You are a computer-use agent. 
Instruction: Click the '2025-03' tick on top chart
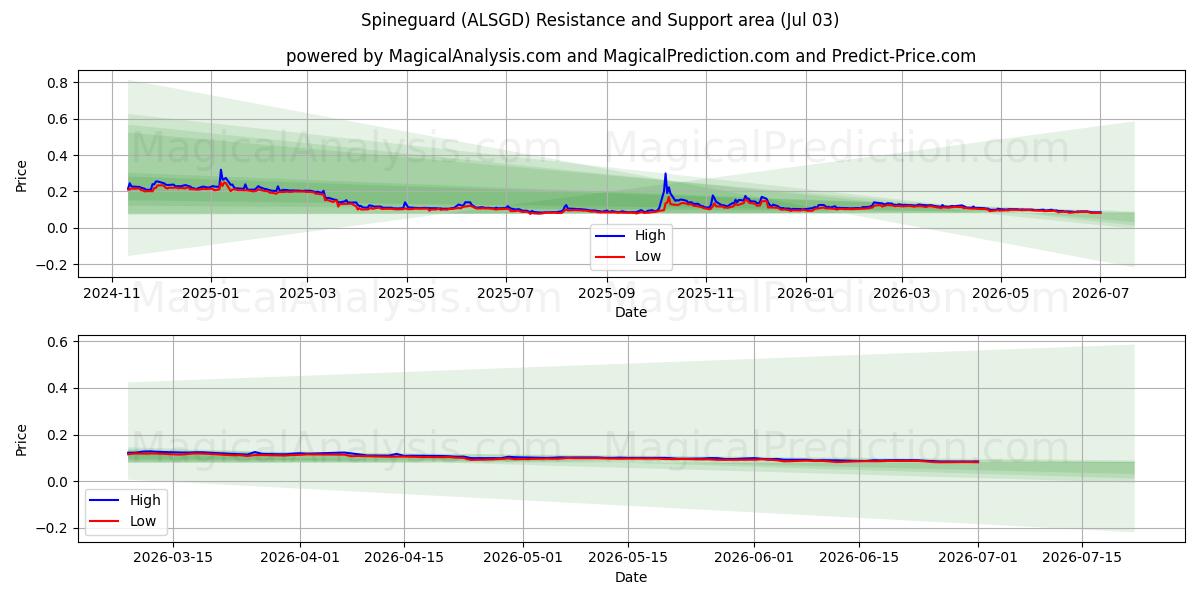(307, 294)
